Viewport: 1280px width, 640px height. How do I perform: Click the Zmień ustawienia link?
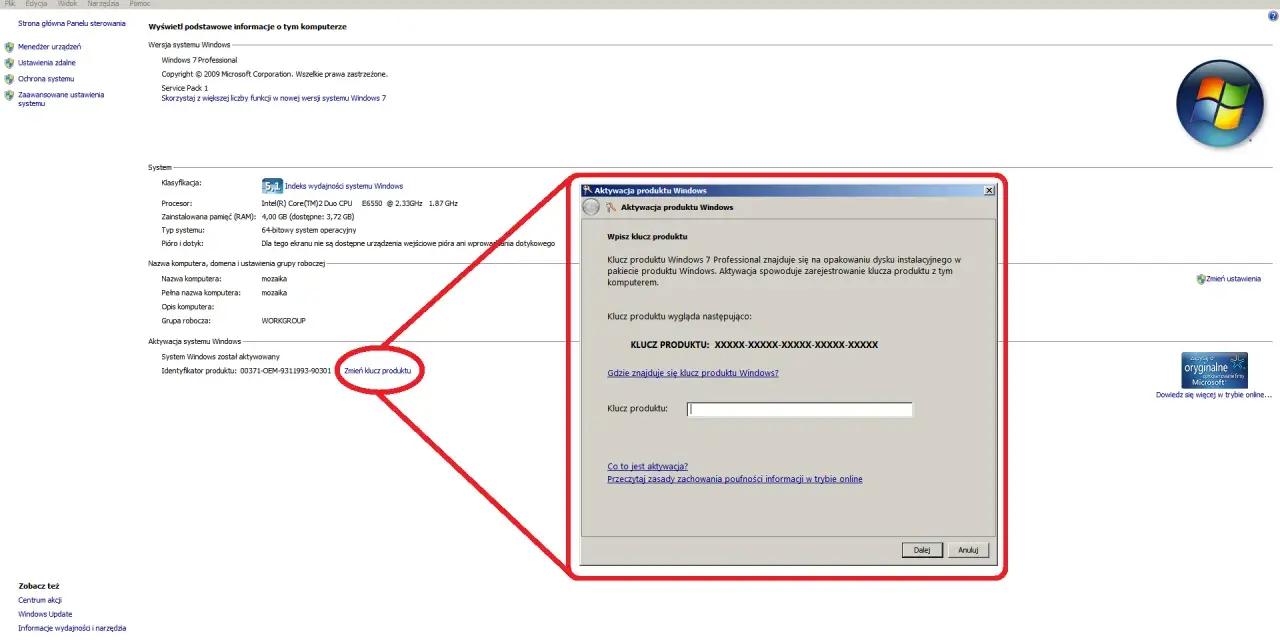pos(1234,279)
